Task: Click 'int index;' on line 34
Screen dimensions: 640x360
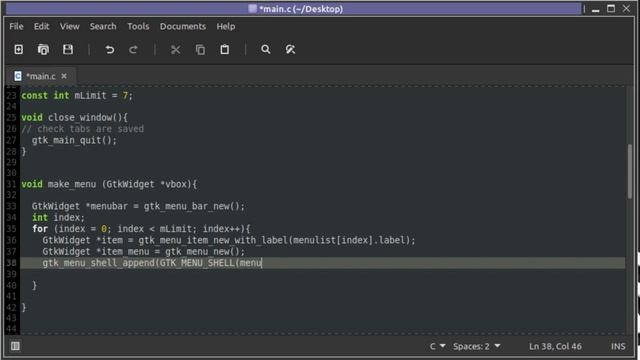Action: pos(58,218)
